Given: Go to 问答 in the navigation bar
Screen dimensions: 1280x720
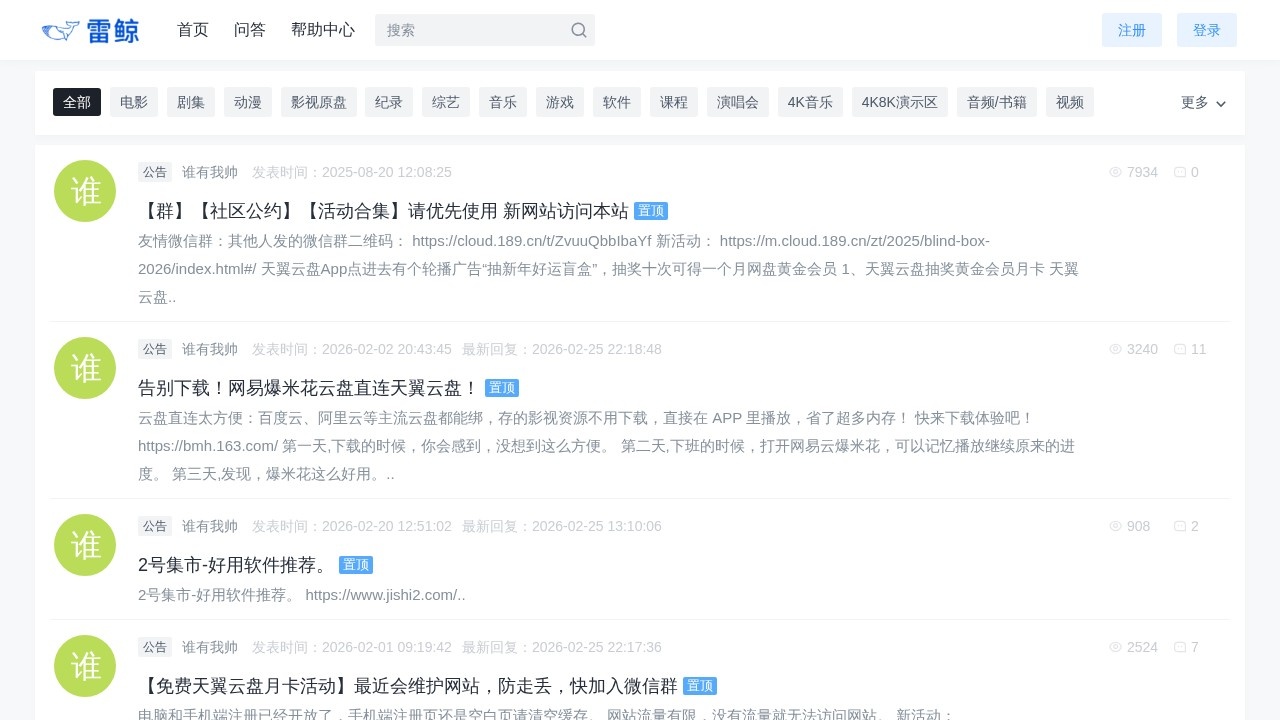Looking at the screenshot, I should (250, 30).
